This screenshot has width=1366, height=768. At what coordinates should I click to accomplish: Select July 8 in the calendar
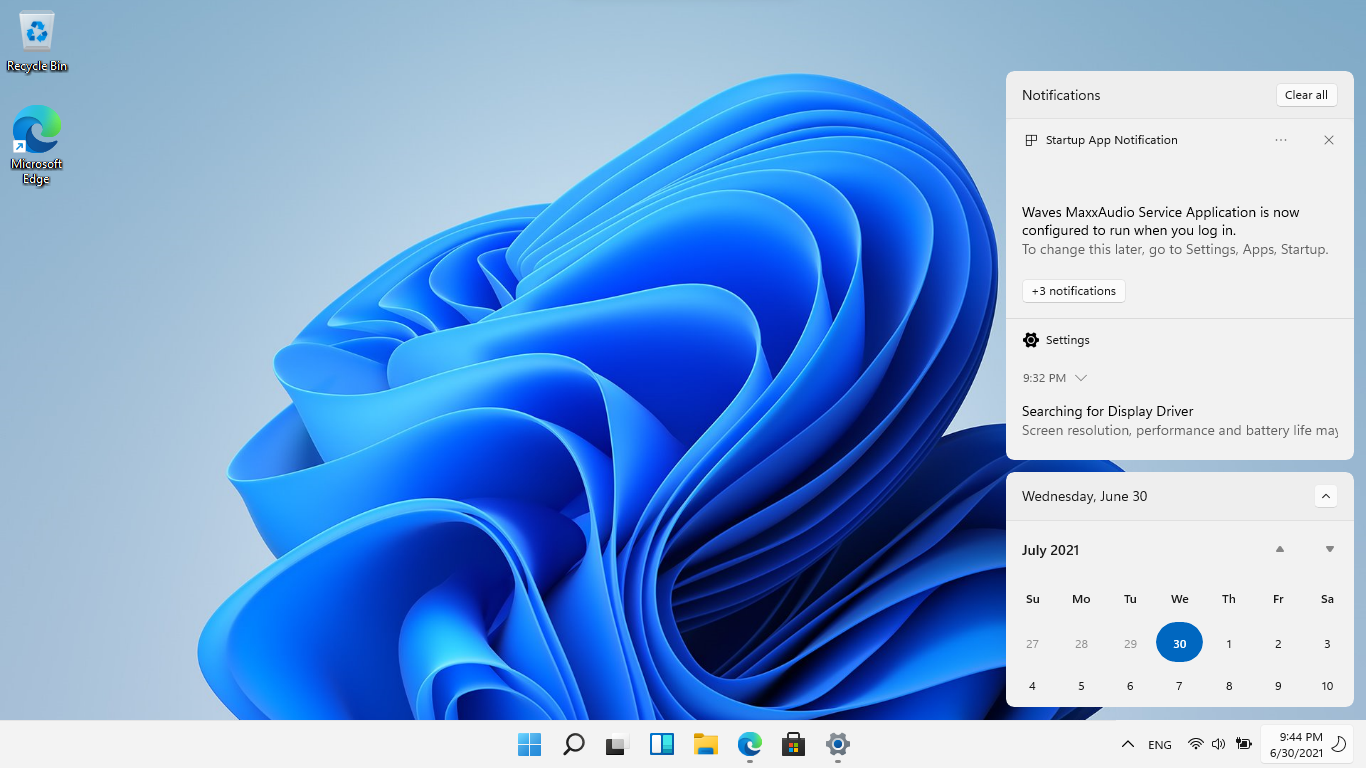pyautogui.click(x=1229, y=686)
